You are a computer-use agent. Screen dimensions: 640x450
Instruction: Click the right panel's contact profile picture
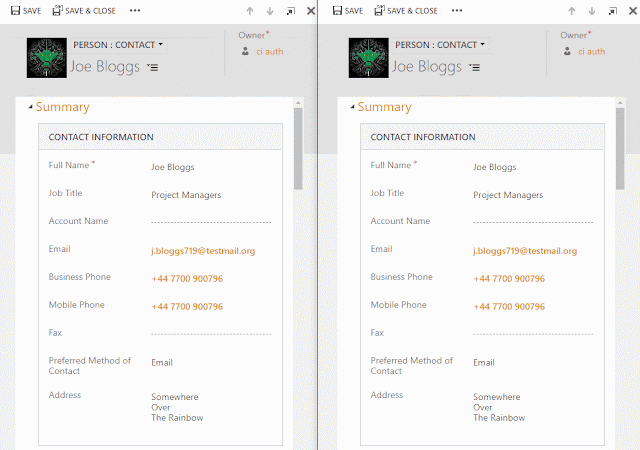click(368, 58)
